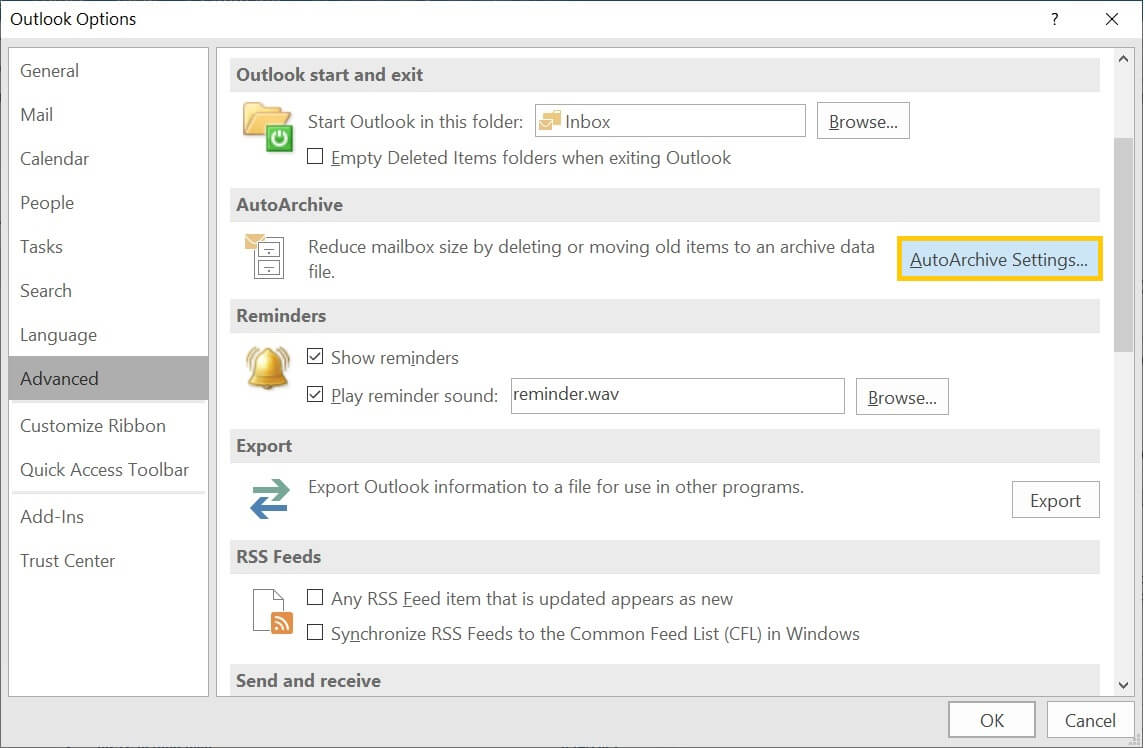
Task: Click the 'RSS Feeds' section heading
Action: point(278,557)
